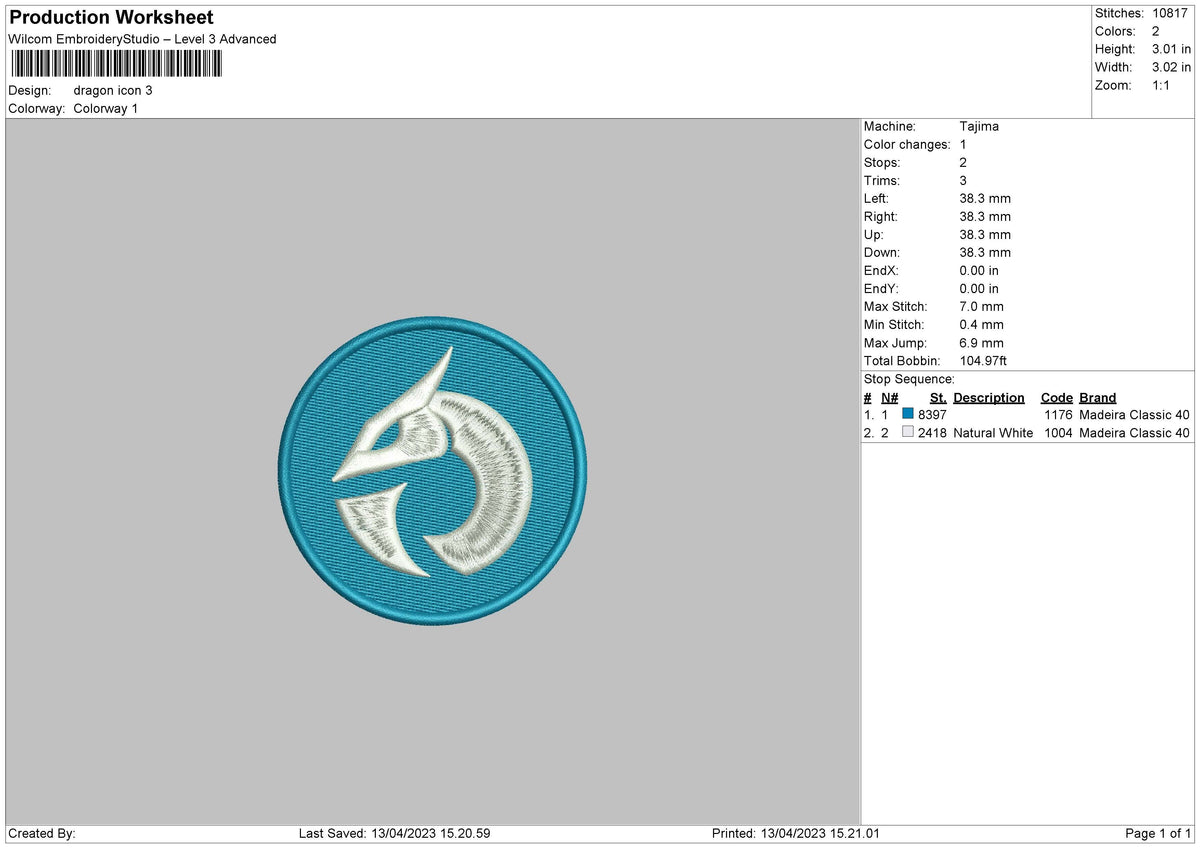Image resolution: width=1200 pixels, height=848 pixels.
Task: Click the Page 1 of 1 indicator
Action: click(x=1158, y=833)
